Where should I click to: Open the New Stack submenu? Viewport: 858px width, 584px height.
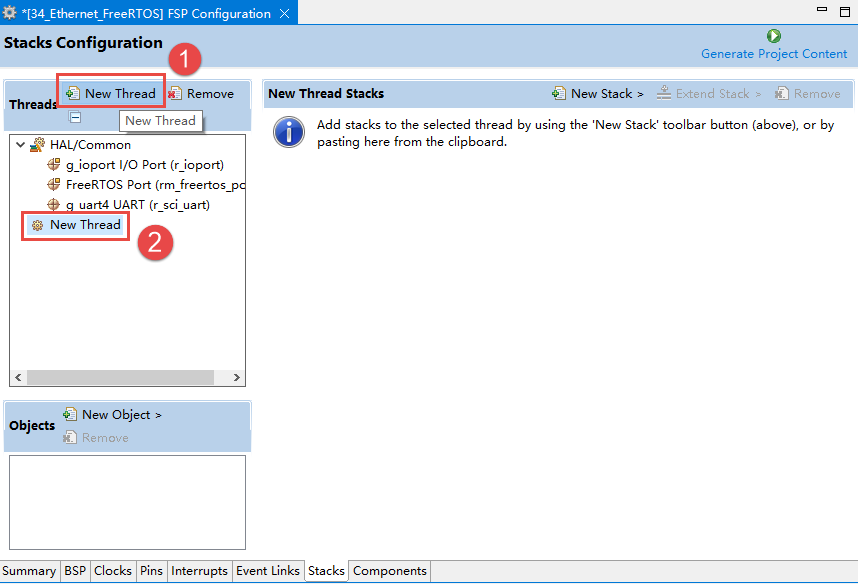(640, 94)
